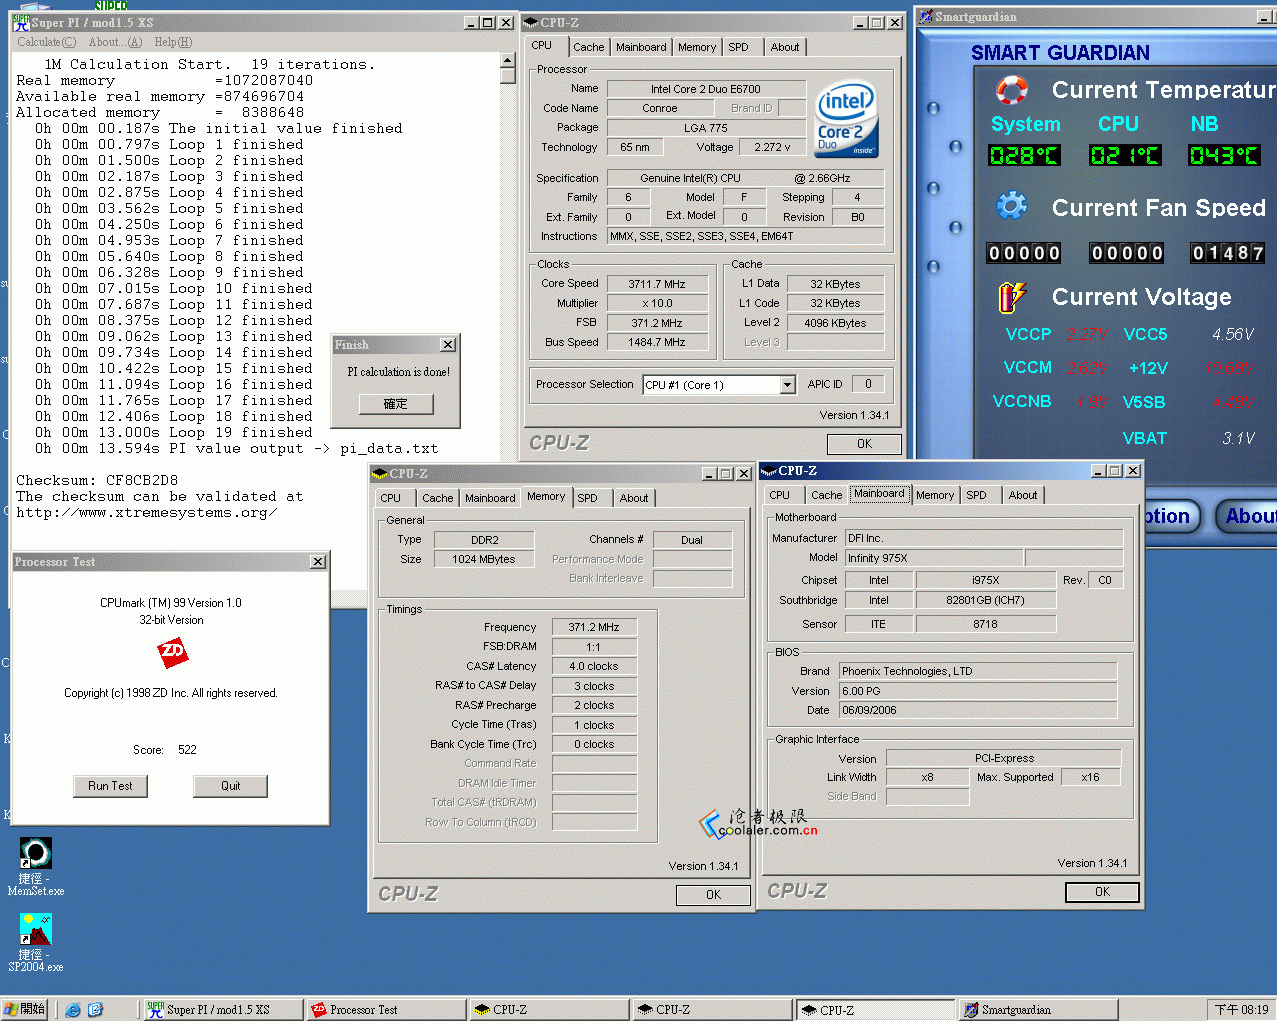Viewport: 1277px width, 1021px height.
Task: Click Quit in Processor Test
Action: [x=231, y=786]
